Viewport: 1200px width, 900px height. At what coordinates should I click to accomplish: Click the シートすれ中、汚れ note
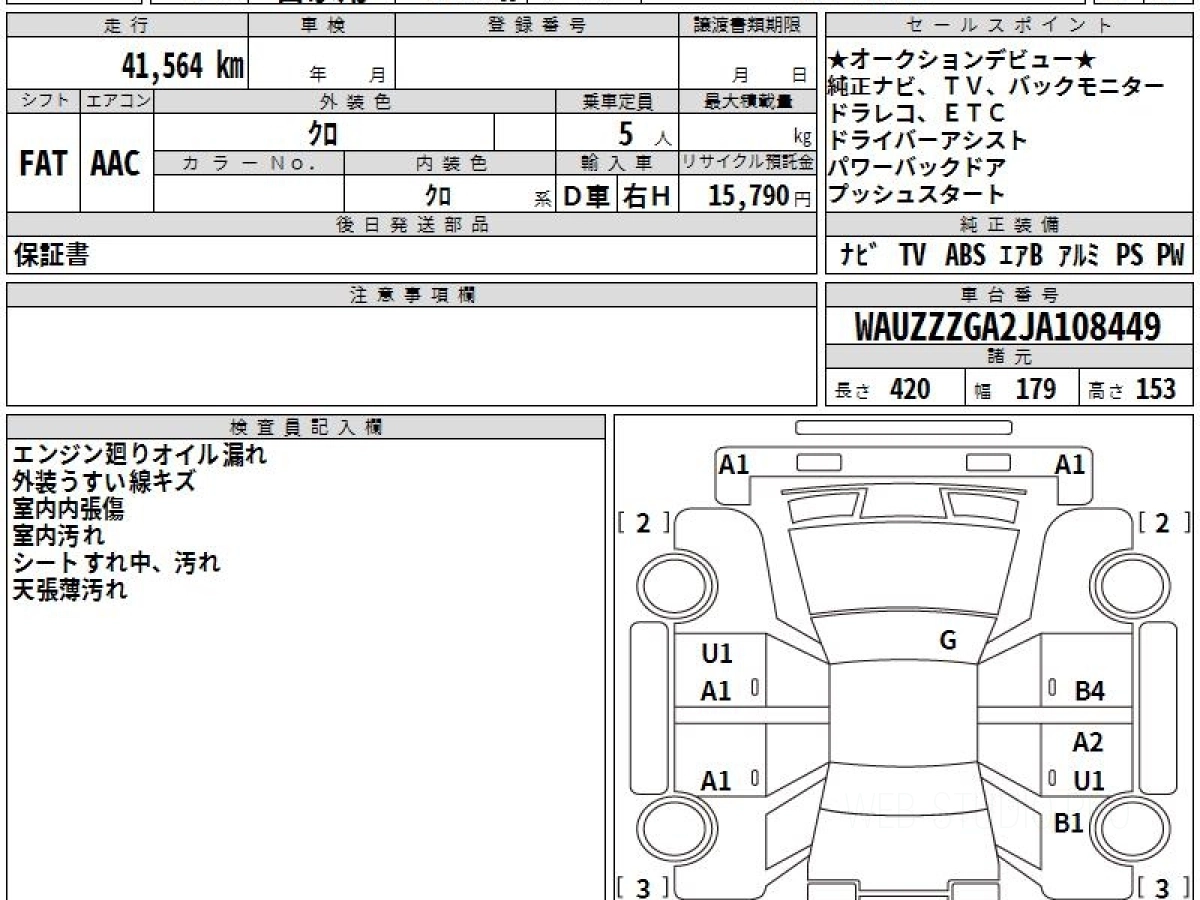pyautogui.click(x=116, y=563)
